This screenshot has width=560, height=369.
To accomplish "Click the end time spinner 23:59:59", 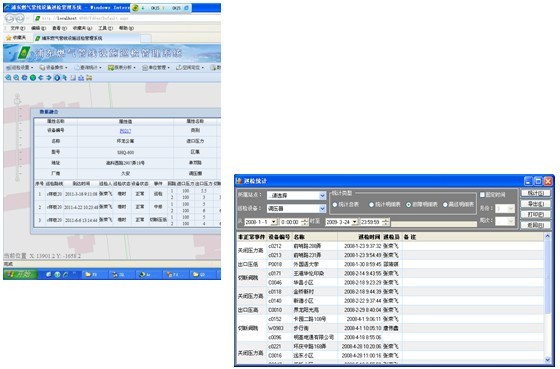I will point(385,222).
